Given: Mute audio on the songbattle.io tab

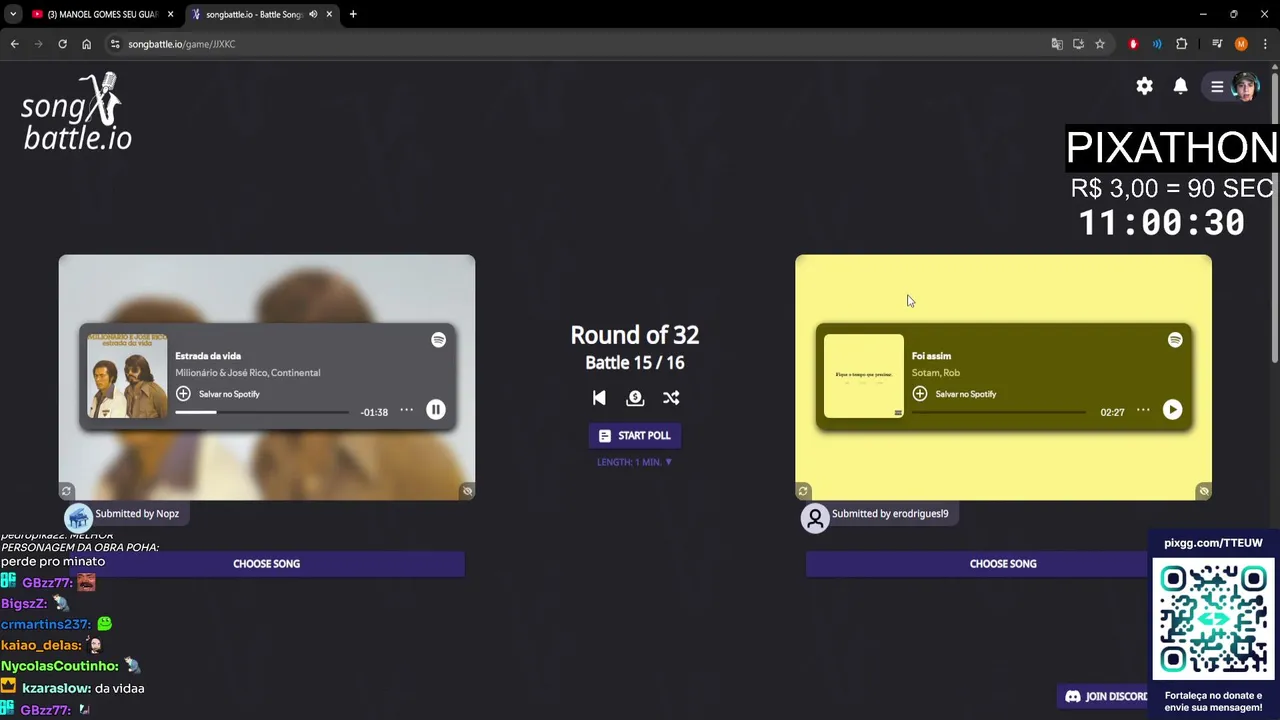Looking at the screenshot, I should click(313, 14).
